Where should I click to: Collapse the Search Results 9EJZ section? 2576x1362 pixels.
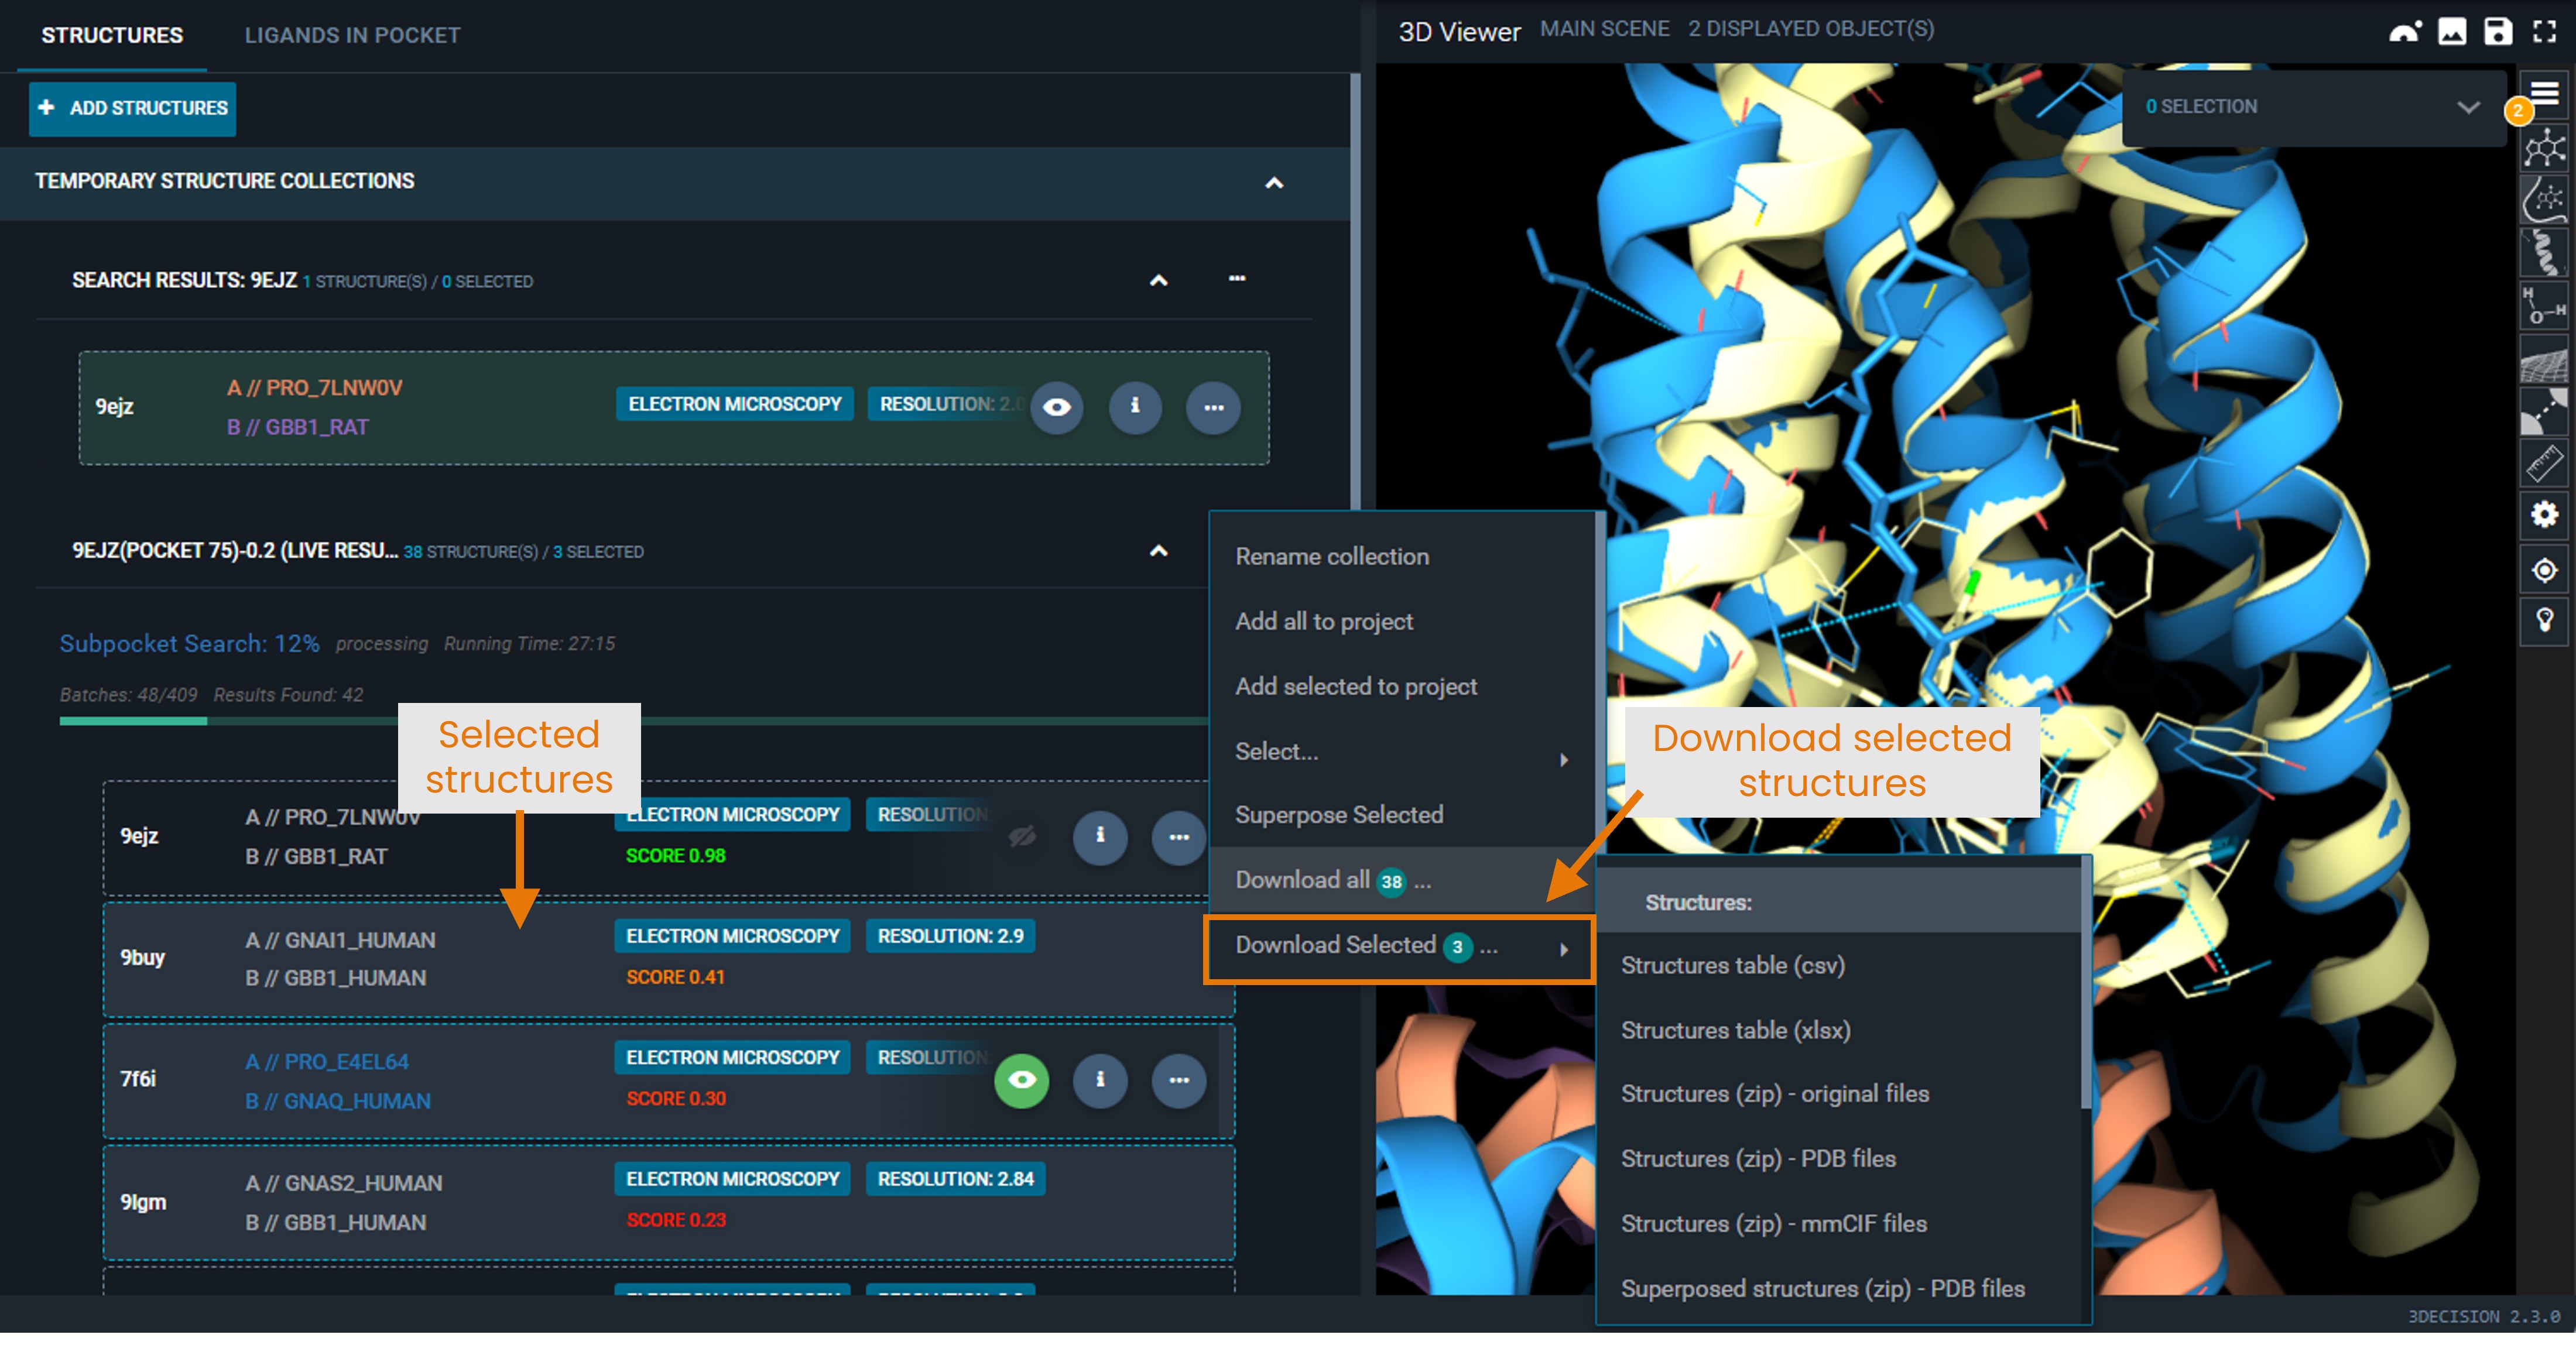(x=1158, y=281)
